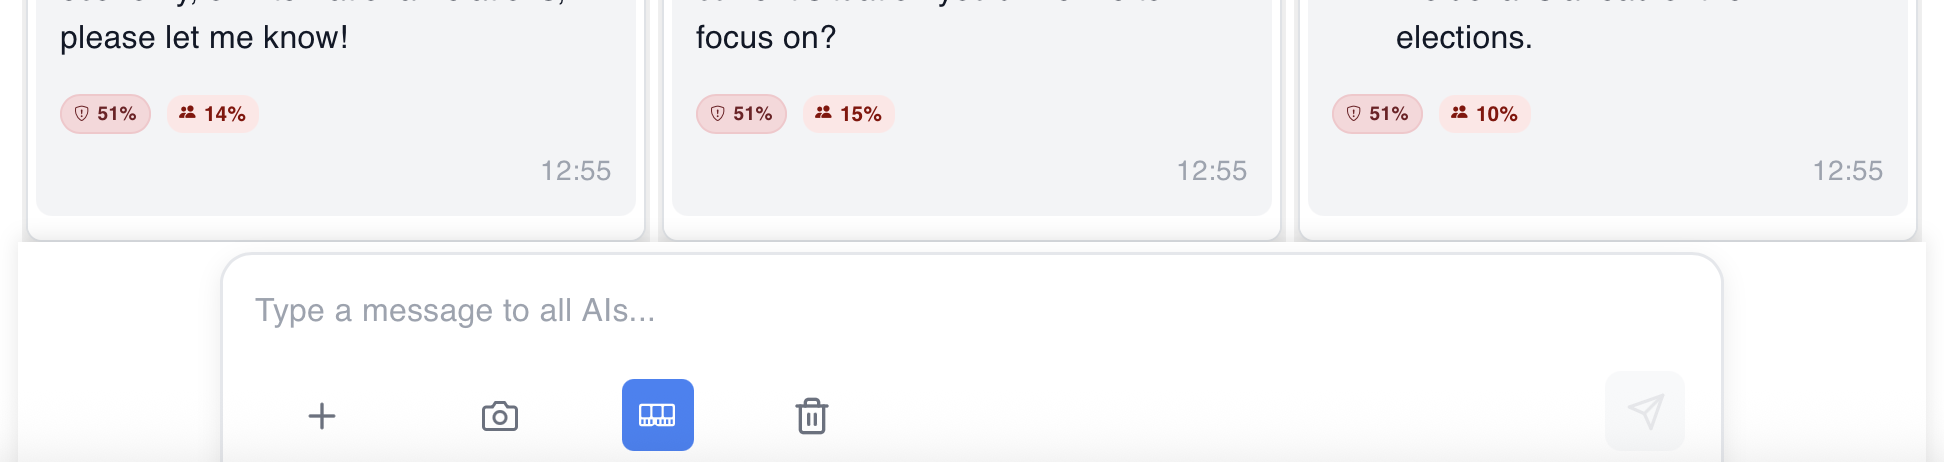Screen dimensions: 1944x462
Task: Click the 'please let me know!' message text
Action: (204, 38)
